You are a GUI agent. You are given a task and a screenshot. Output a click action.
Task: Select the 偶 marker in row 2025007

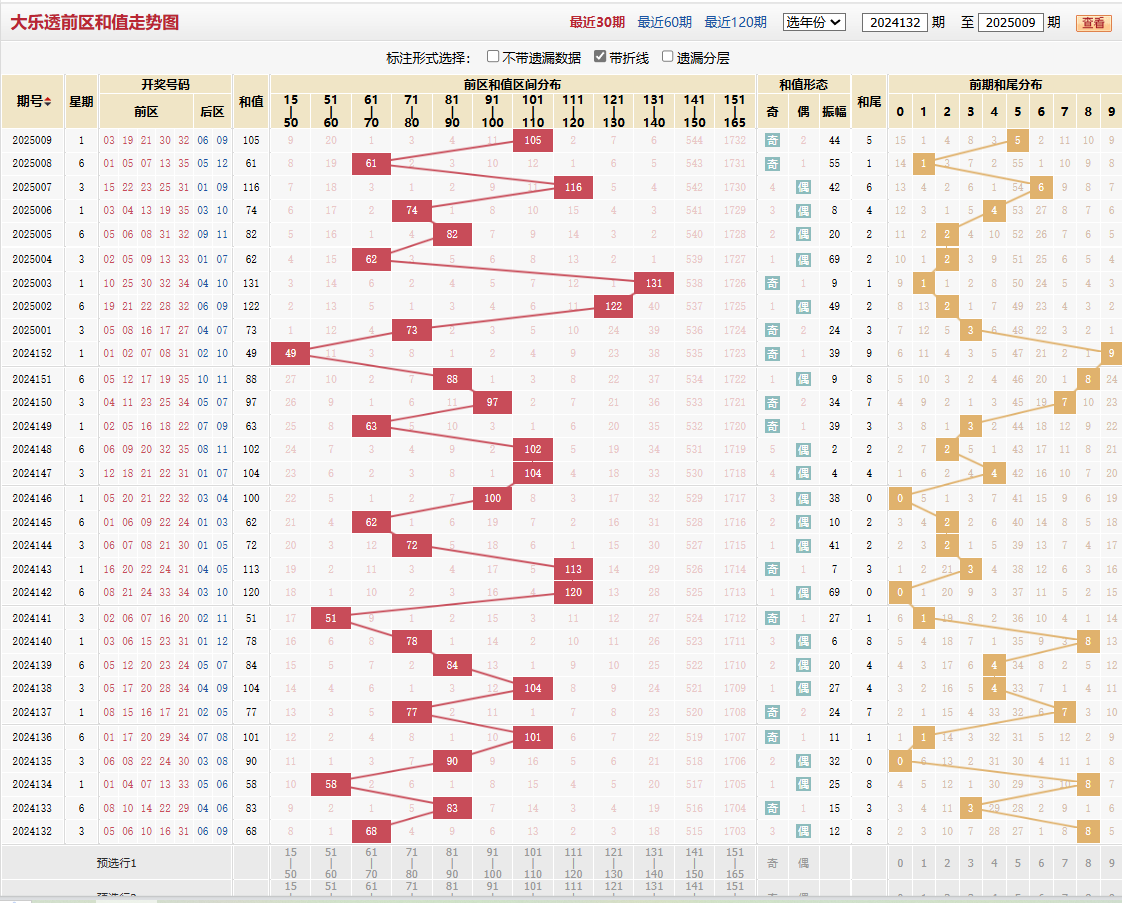[803, 187]
